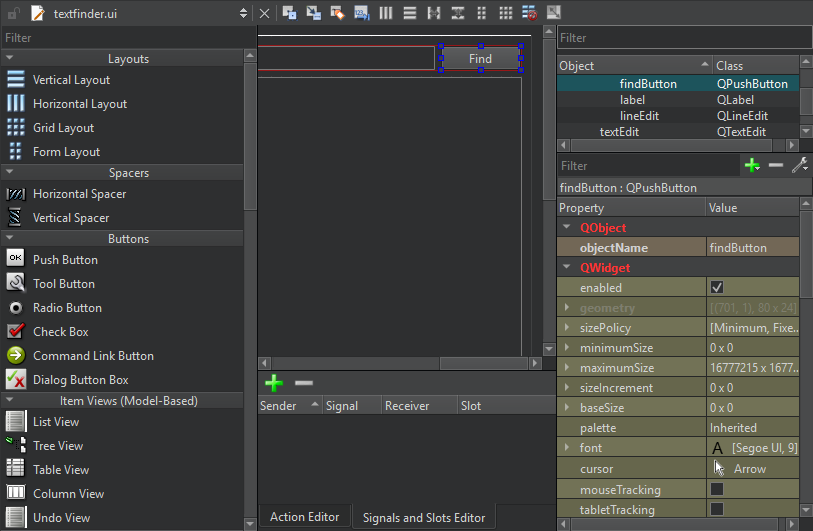Image resolution: width=813 pixels, height=531 pixels.
Task: Select Grid Layout in the widget box
Action: point(63,128)
